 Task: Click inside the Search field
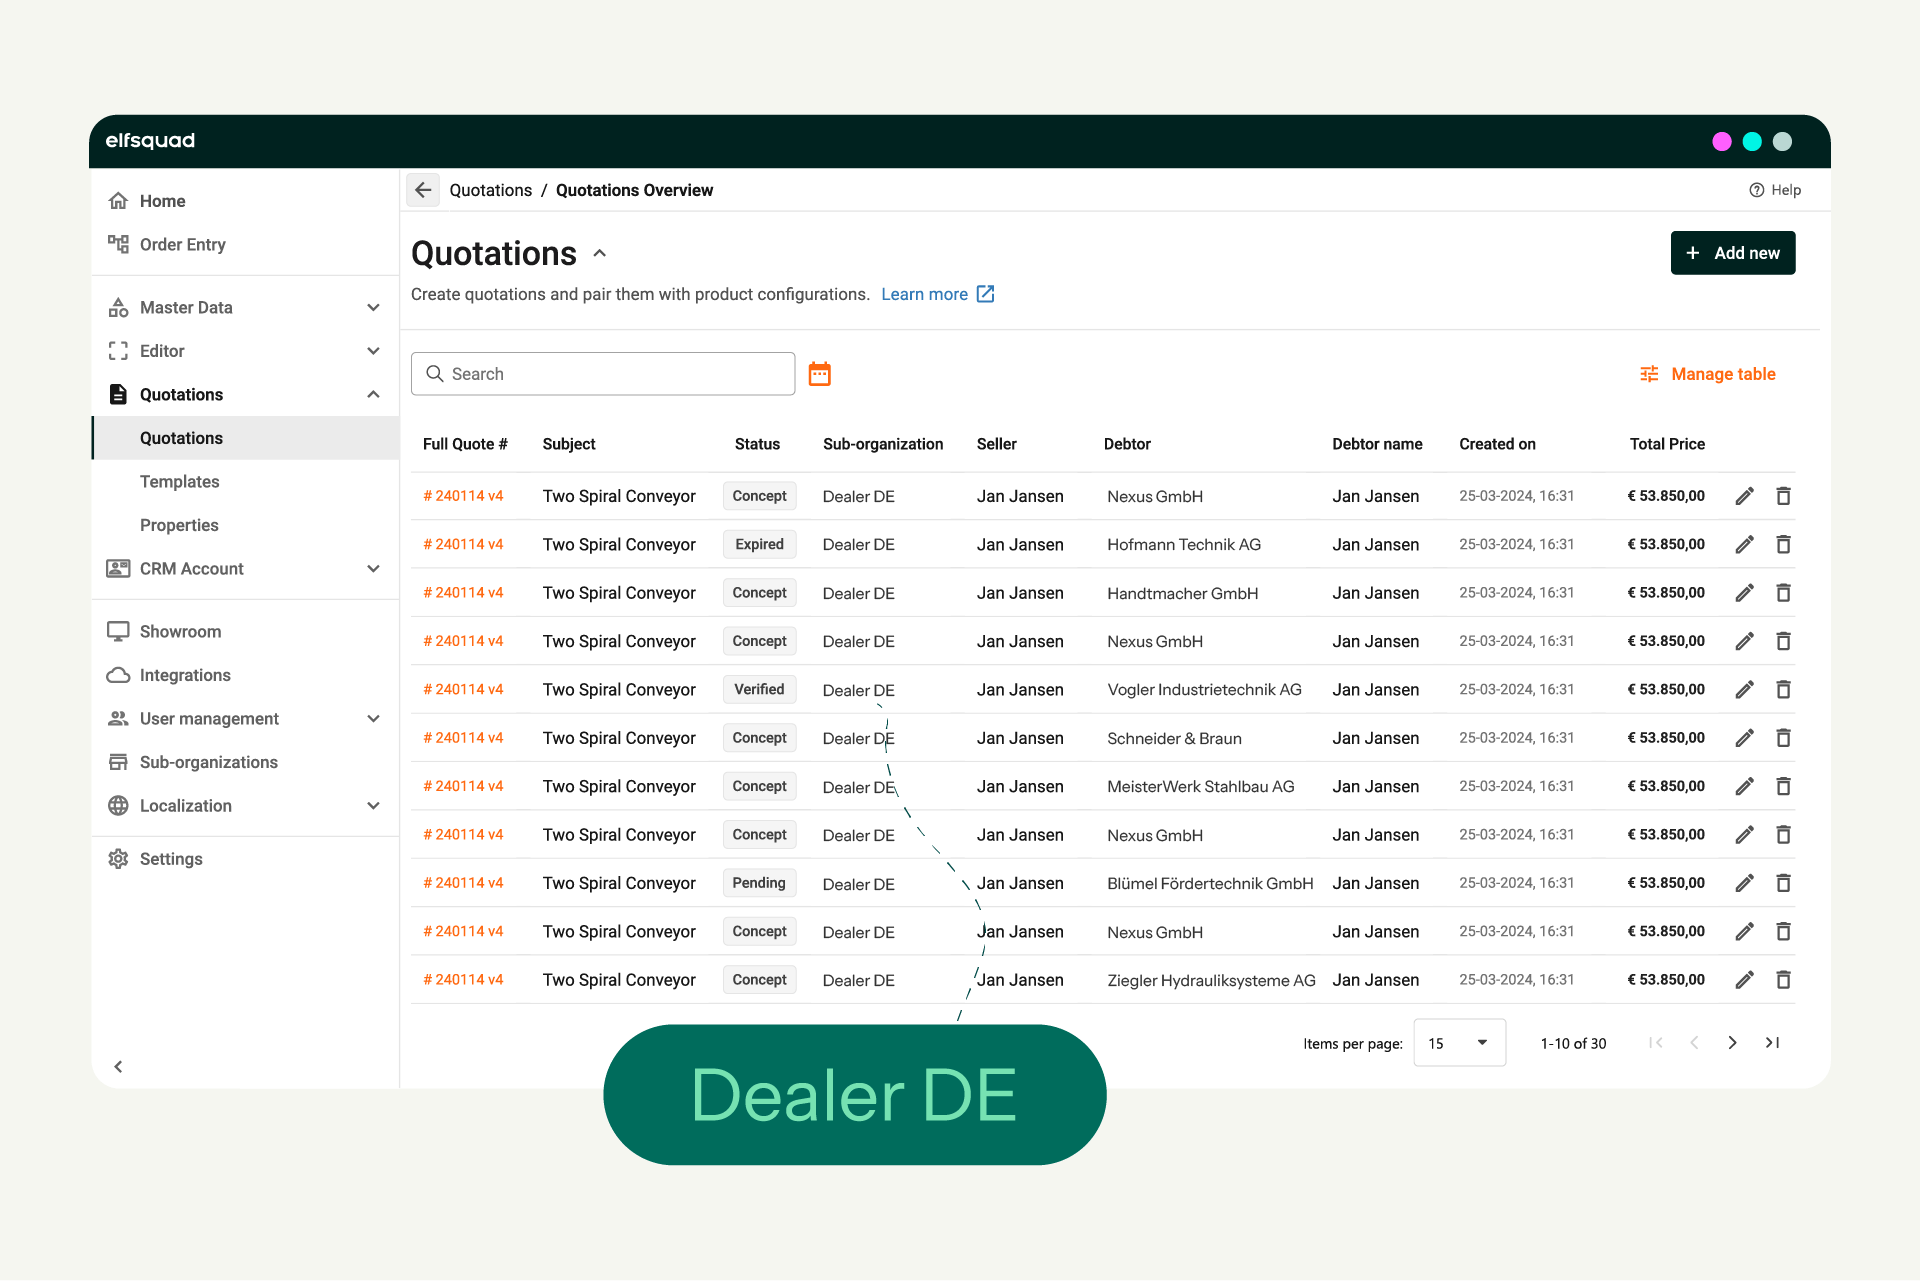pos(603,373)
